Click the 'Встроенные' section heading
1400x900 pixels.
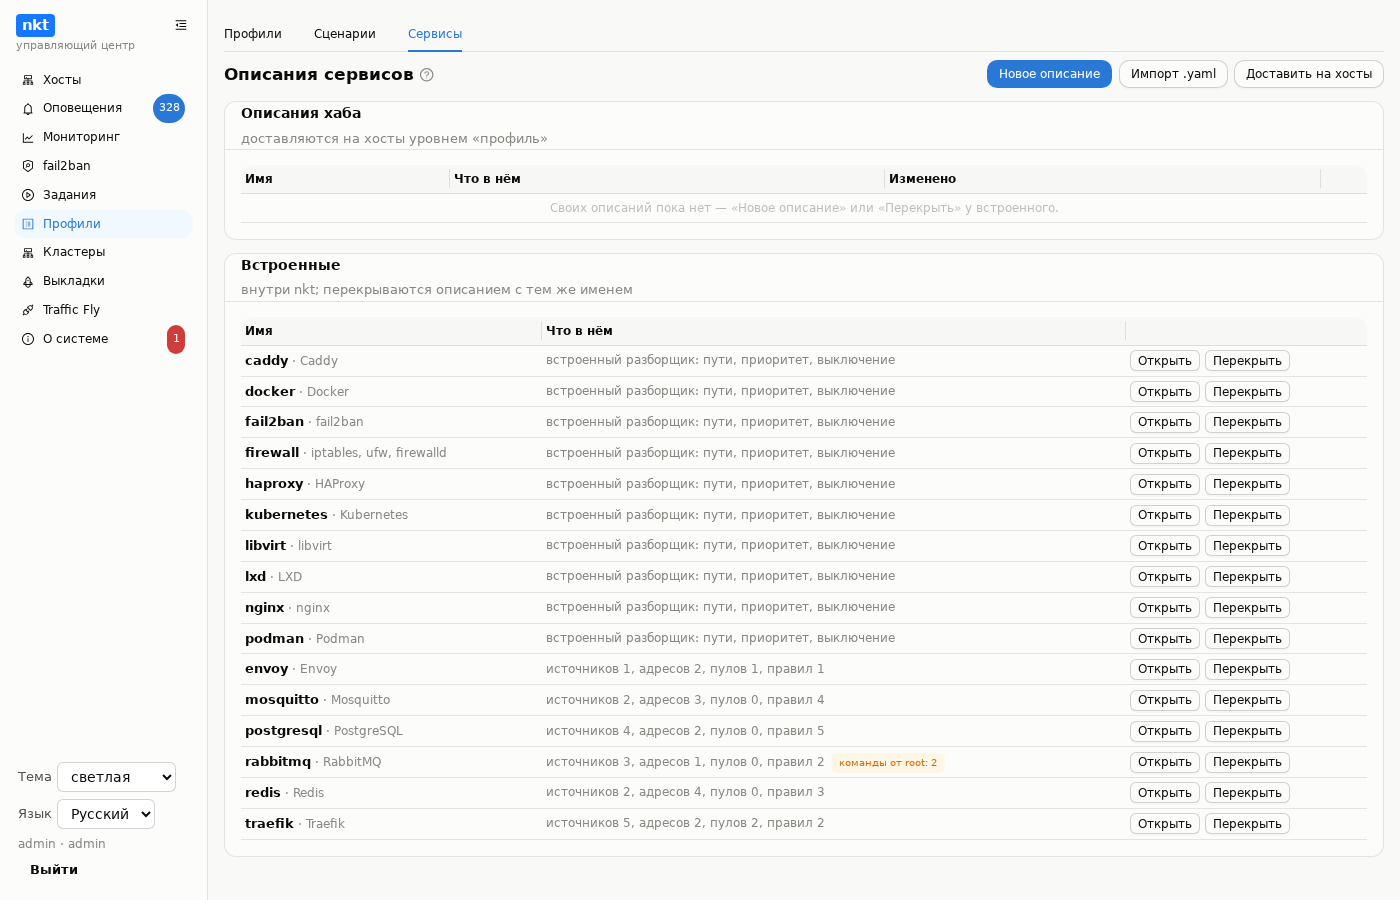point(291,265)
